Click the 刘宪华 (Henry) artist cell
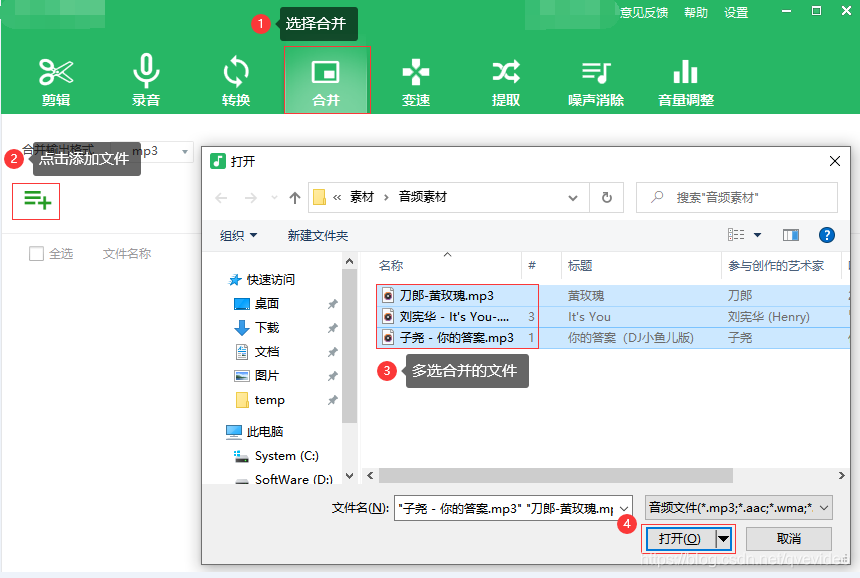Image resolution: width=860 pixels, height=578 pixels. [x=768, y=316]
